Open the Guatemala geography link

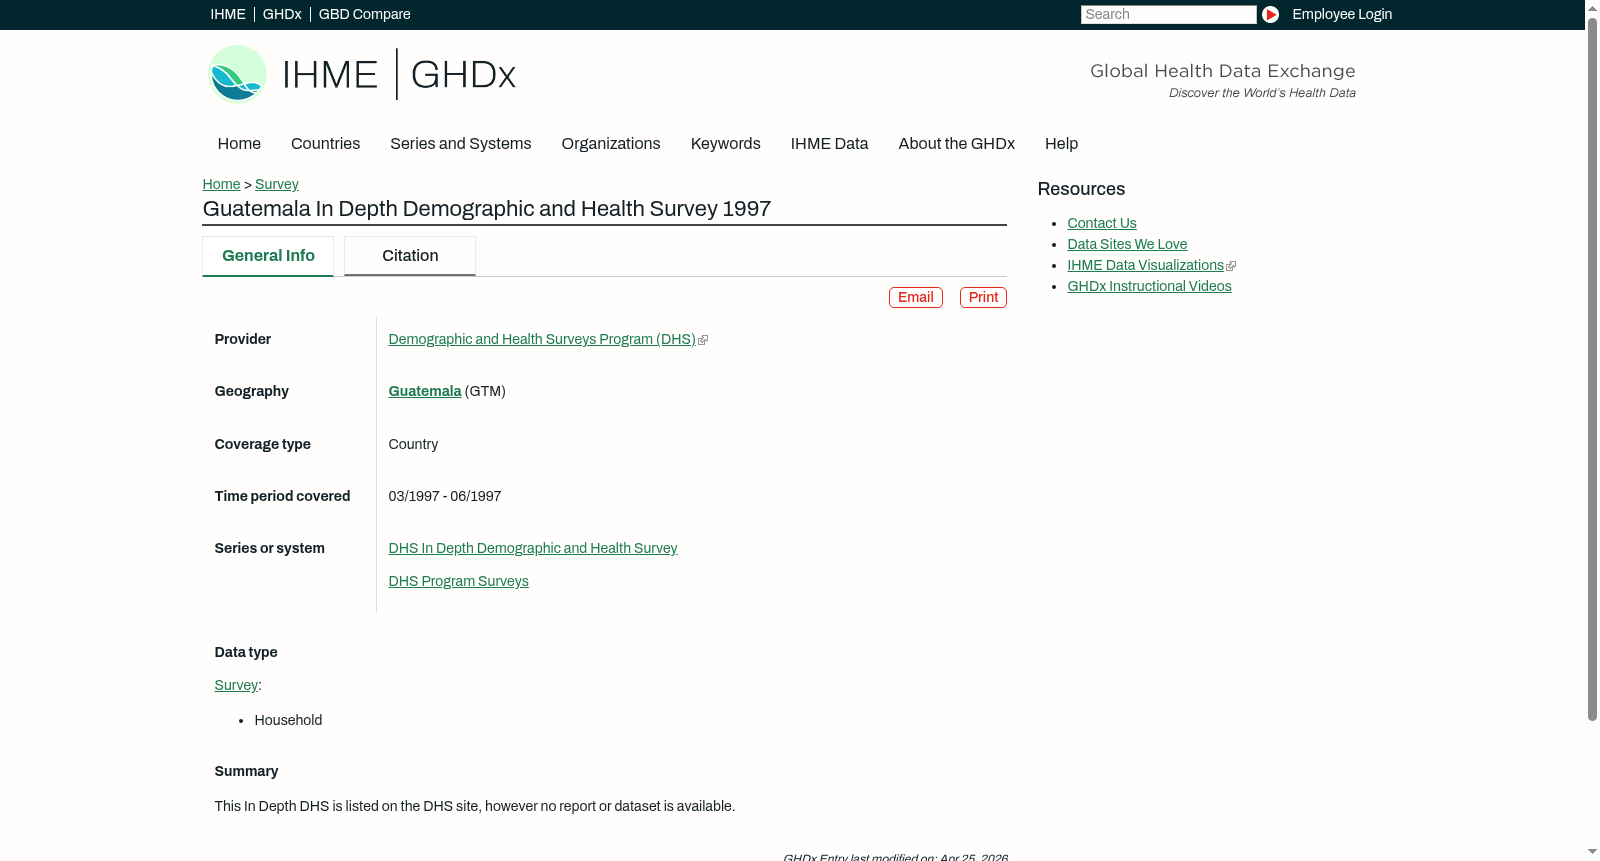tap(425, 392)
